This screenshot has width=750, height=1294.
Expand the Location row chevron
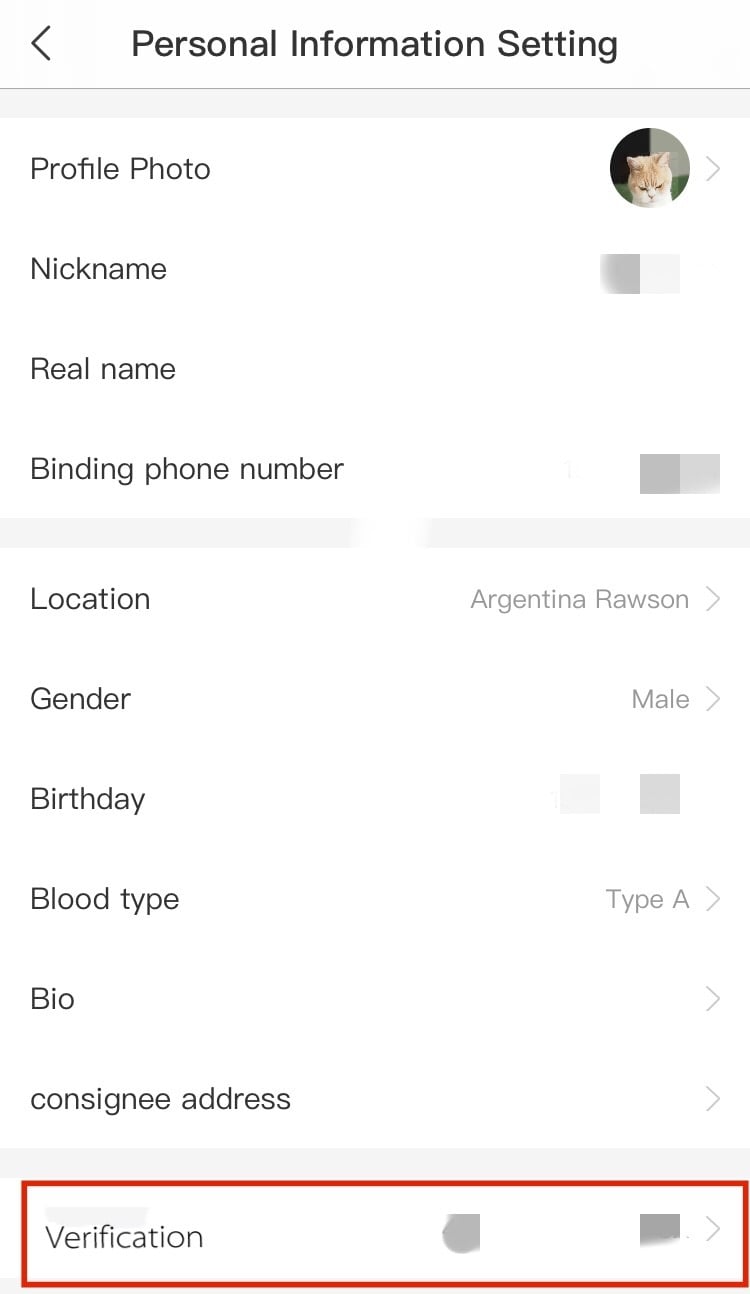713,599
